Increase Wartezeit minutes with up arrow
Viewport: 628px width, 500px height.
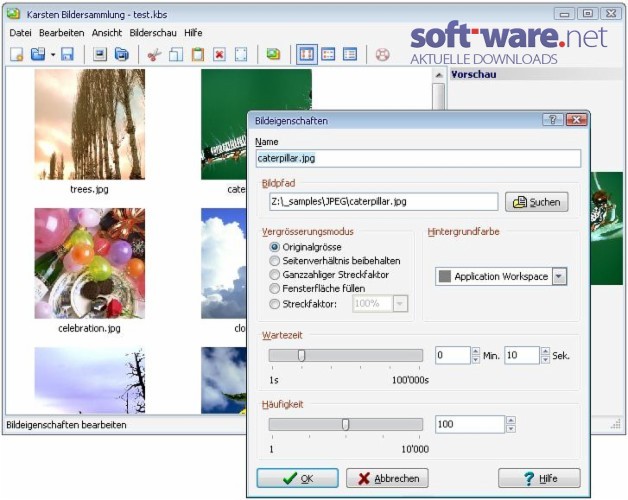(475, 351)
